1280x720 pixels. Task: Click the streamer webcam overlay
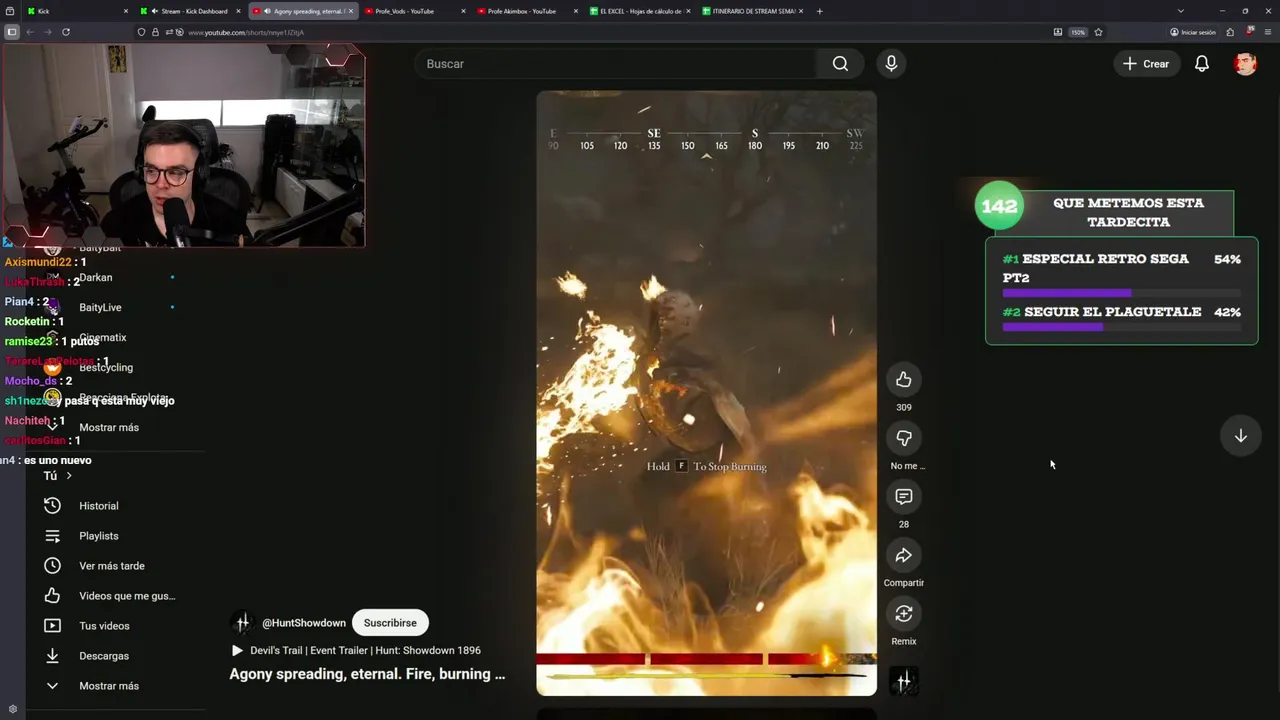[x=183, y=145]
